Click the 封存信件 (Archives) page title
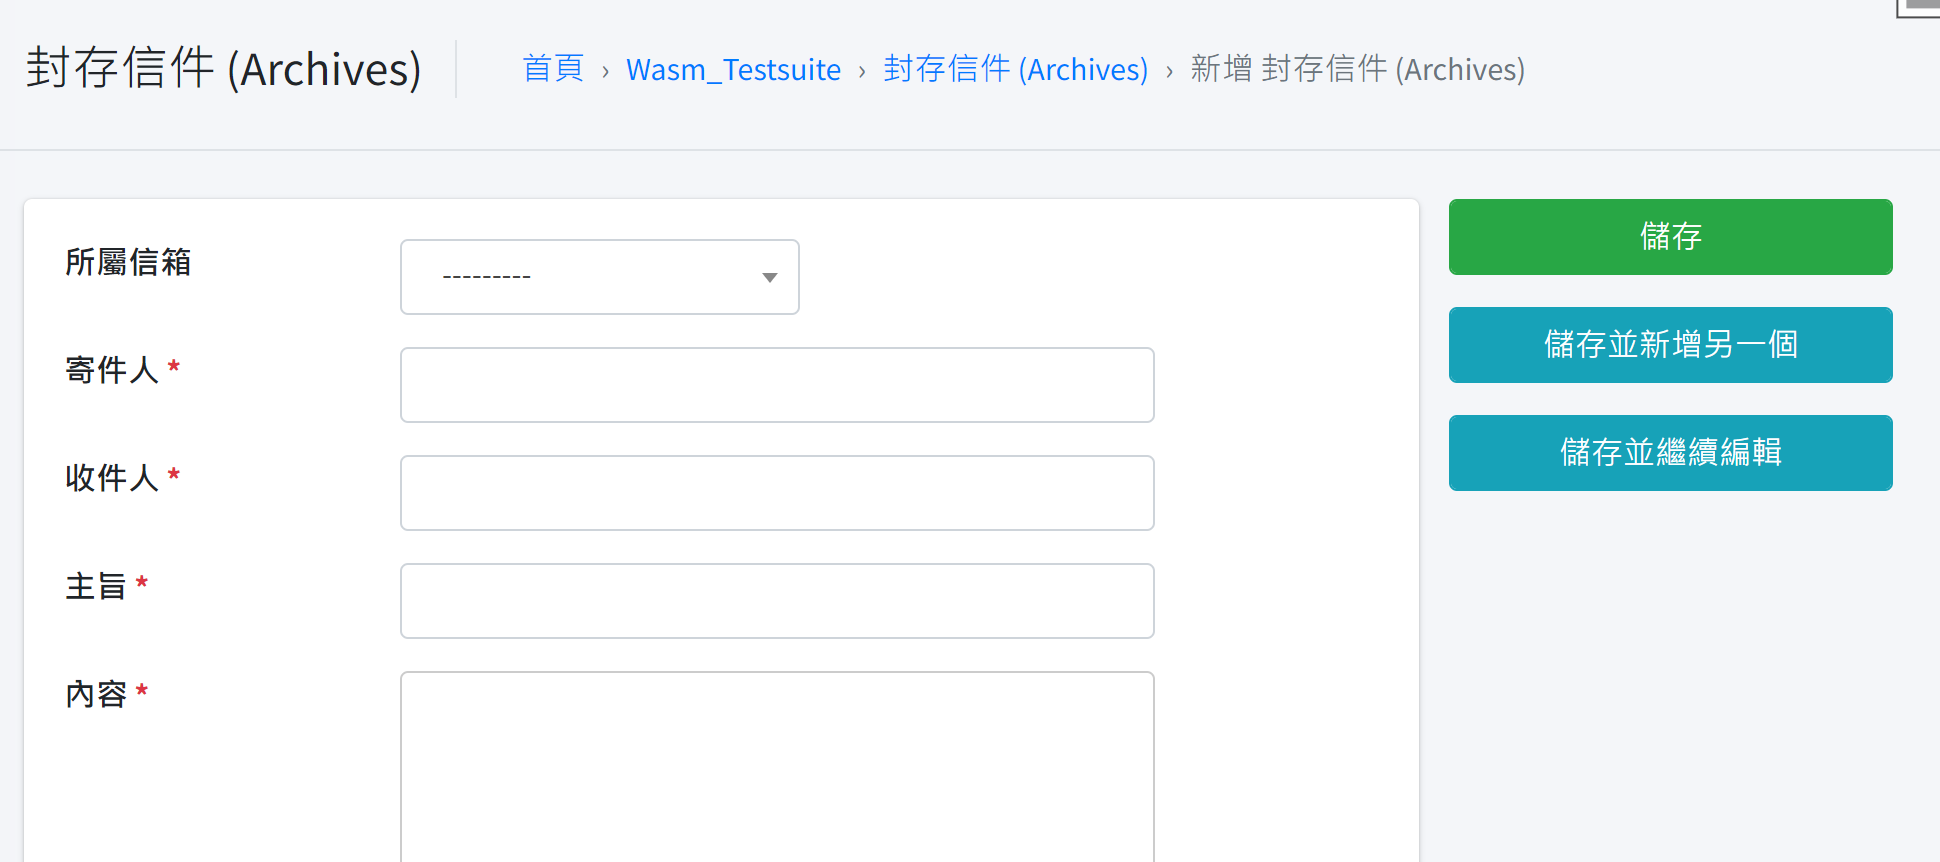This screenshot has height=862, width=1940. [224, 69]
